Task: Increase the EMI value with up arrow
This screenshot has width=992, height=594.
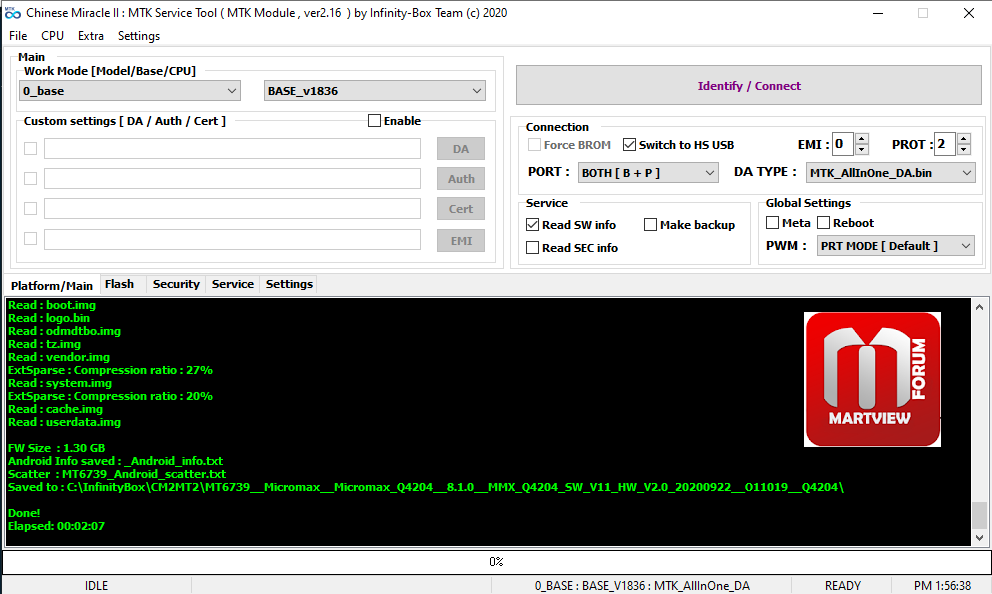Action: [862, 139]
